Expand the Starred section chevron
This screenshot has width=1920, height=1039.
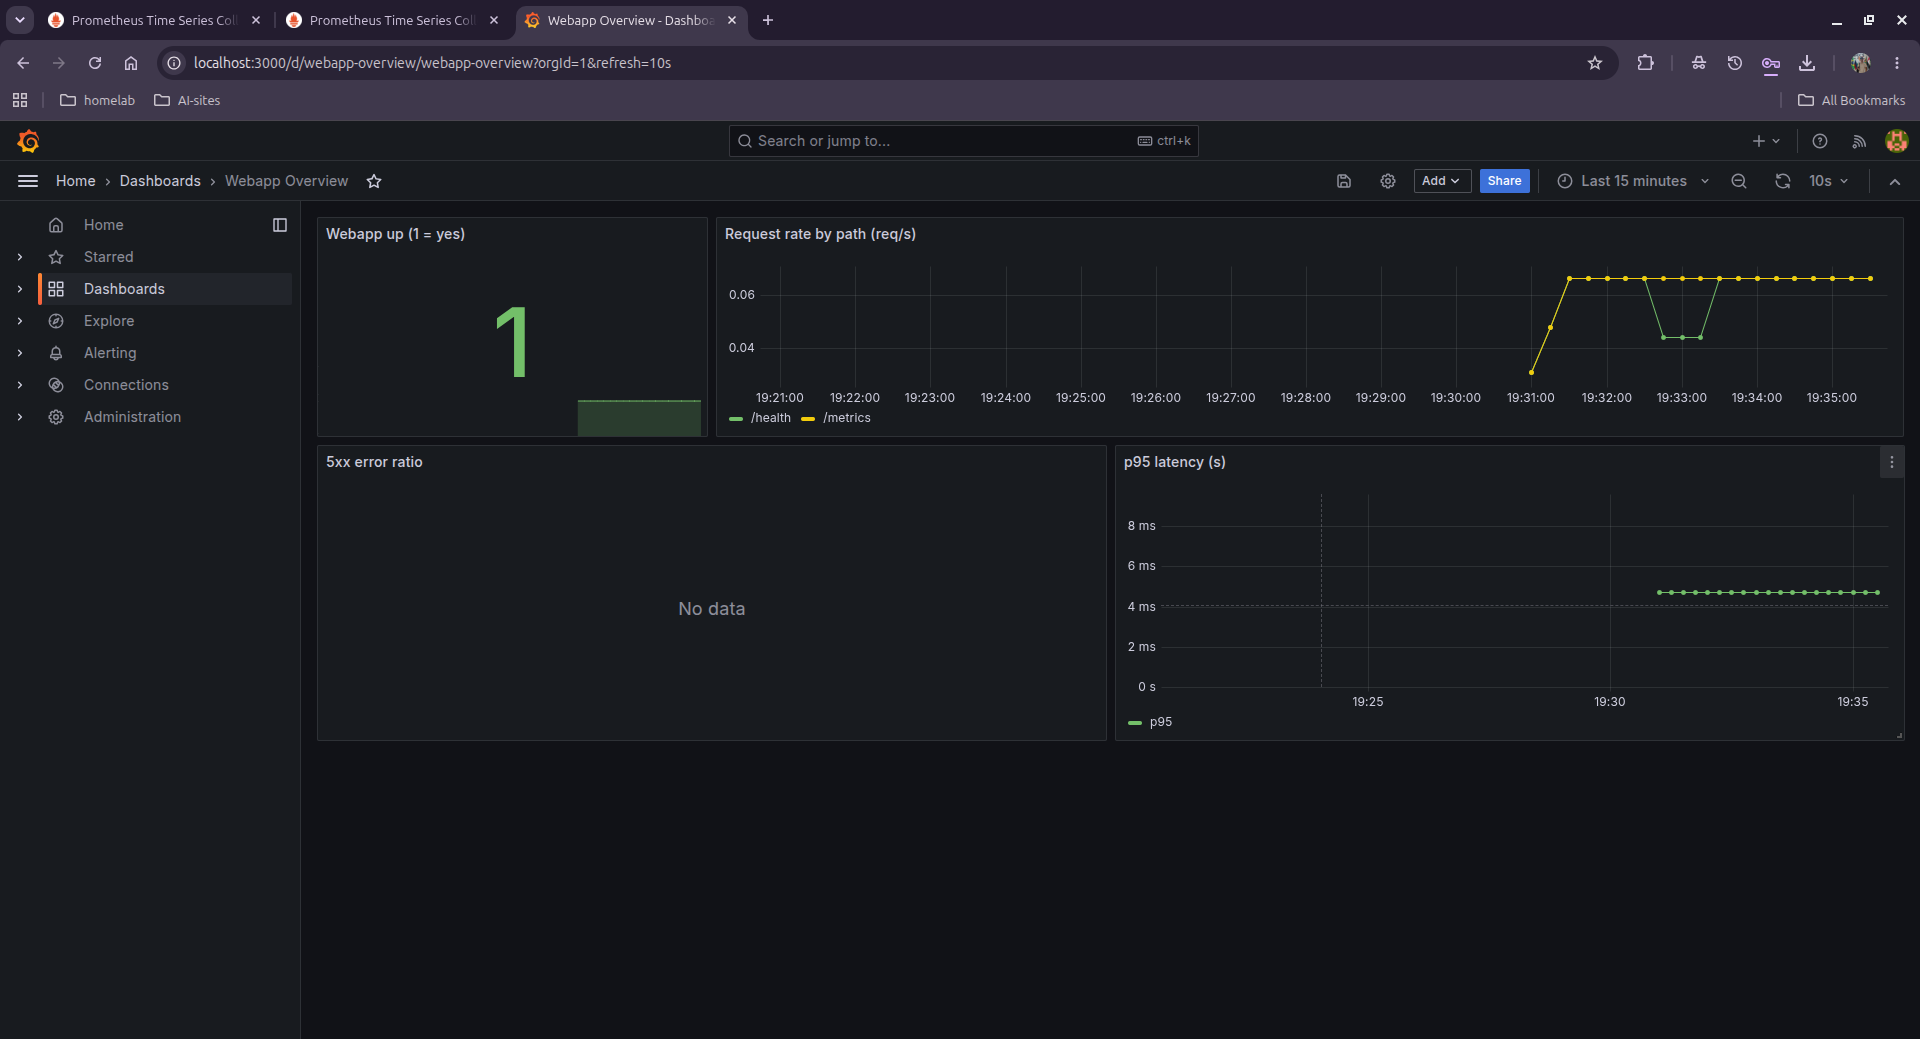20,257
